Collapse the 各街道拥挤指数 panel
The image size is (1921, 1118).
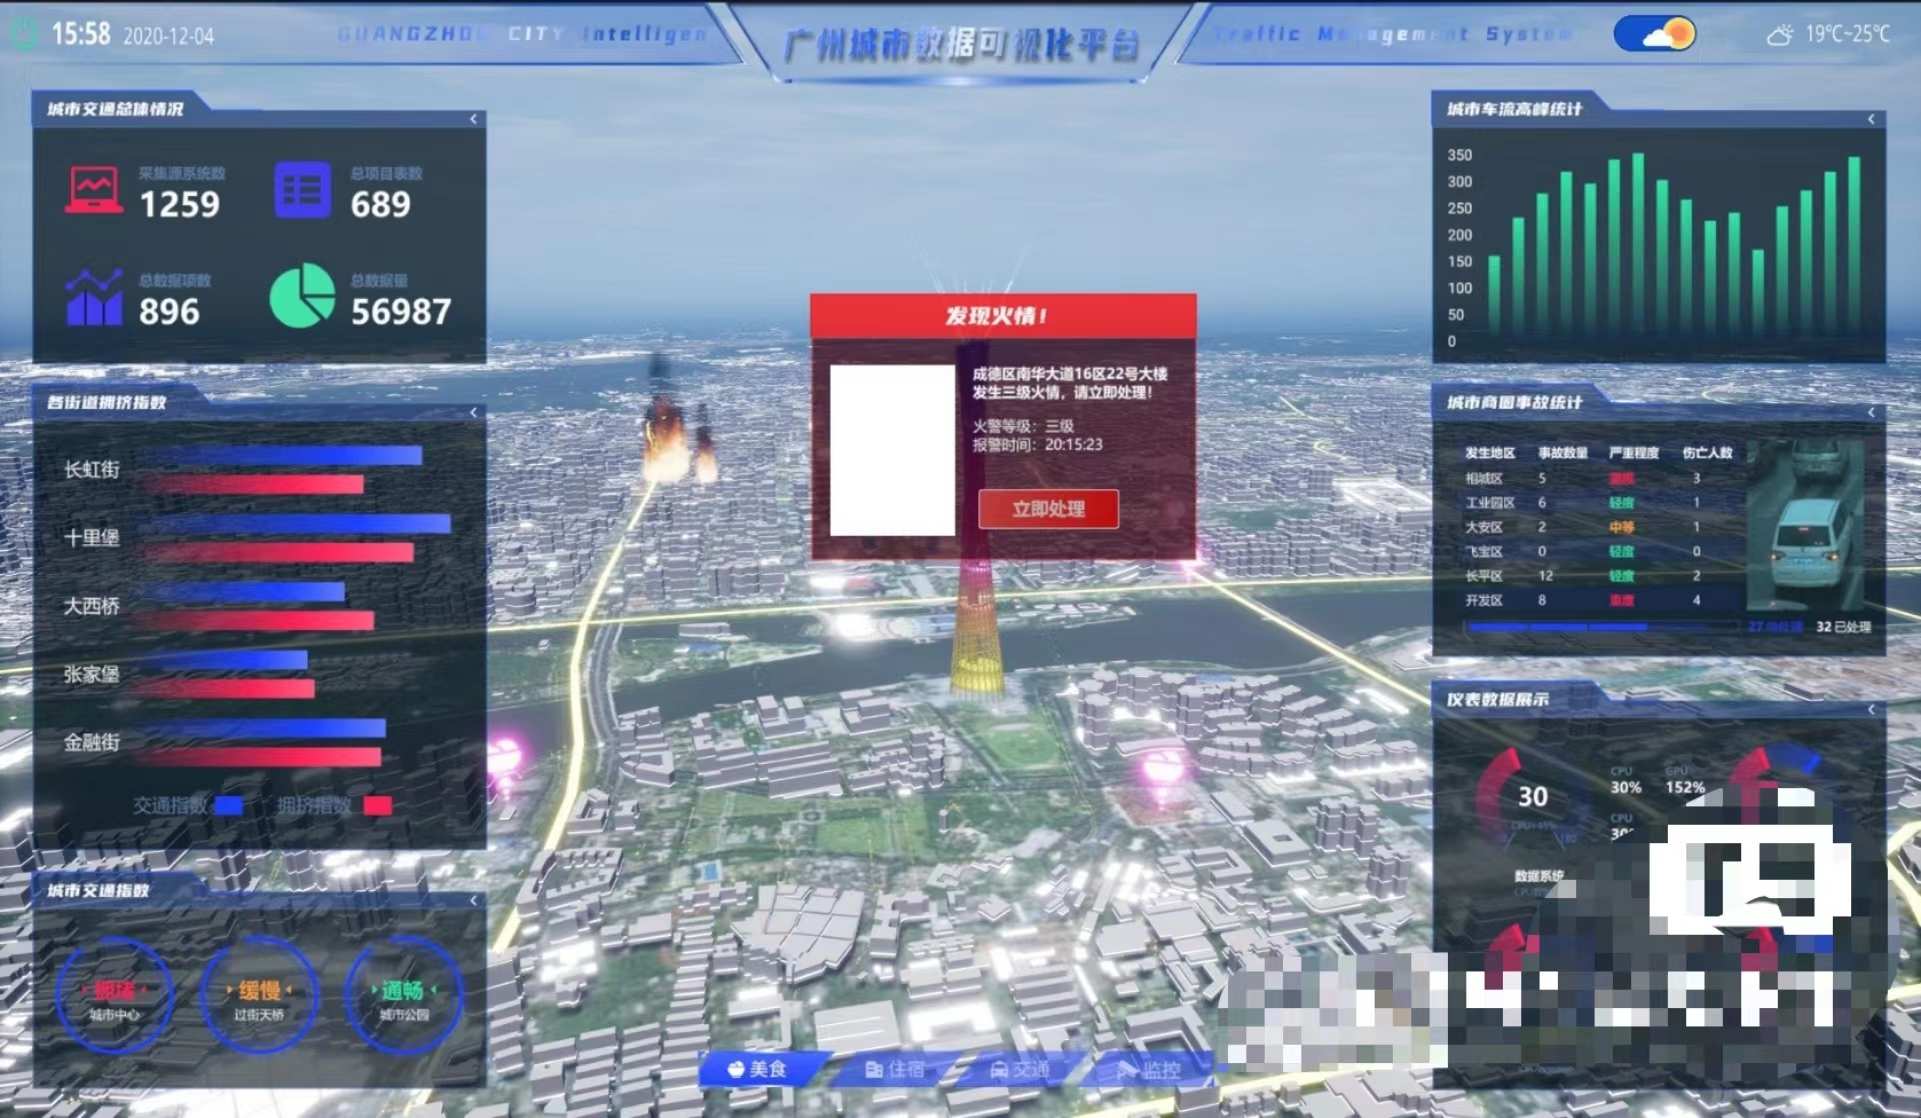(x=473, y=412)
